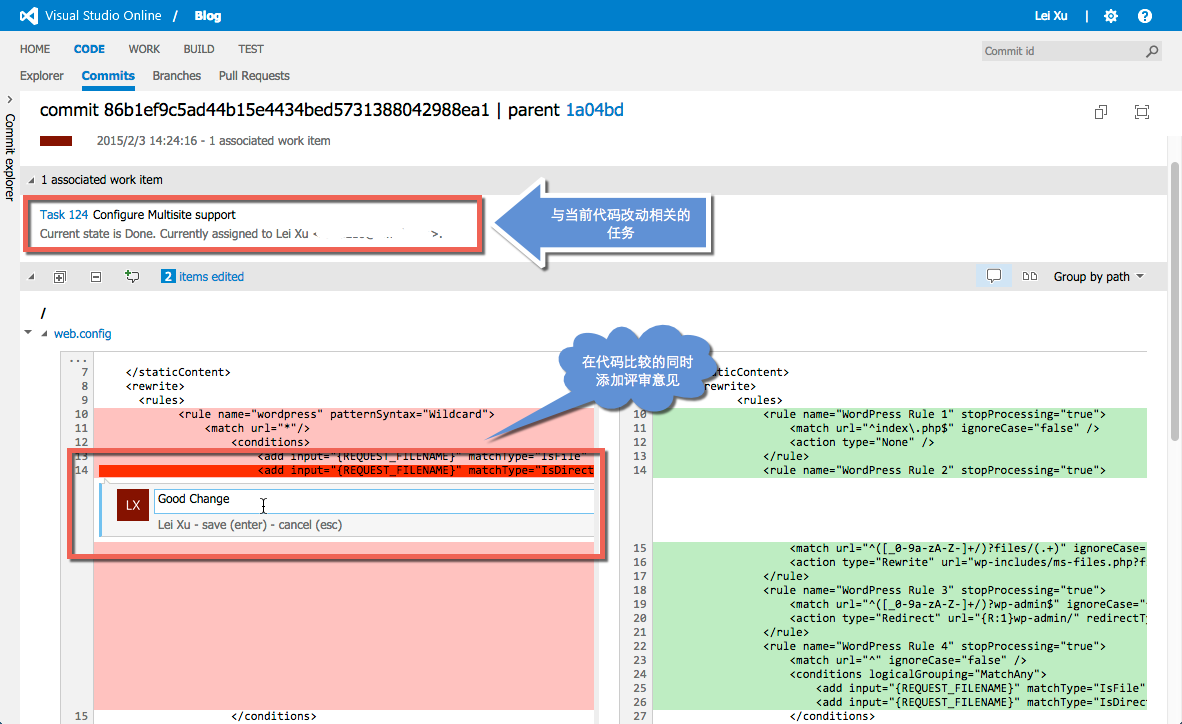Click into the Good Change comment field
The image size is (1182, 724).
click(x=374, y=501)
